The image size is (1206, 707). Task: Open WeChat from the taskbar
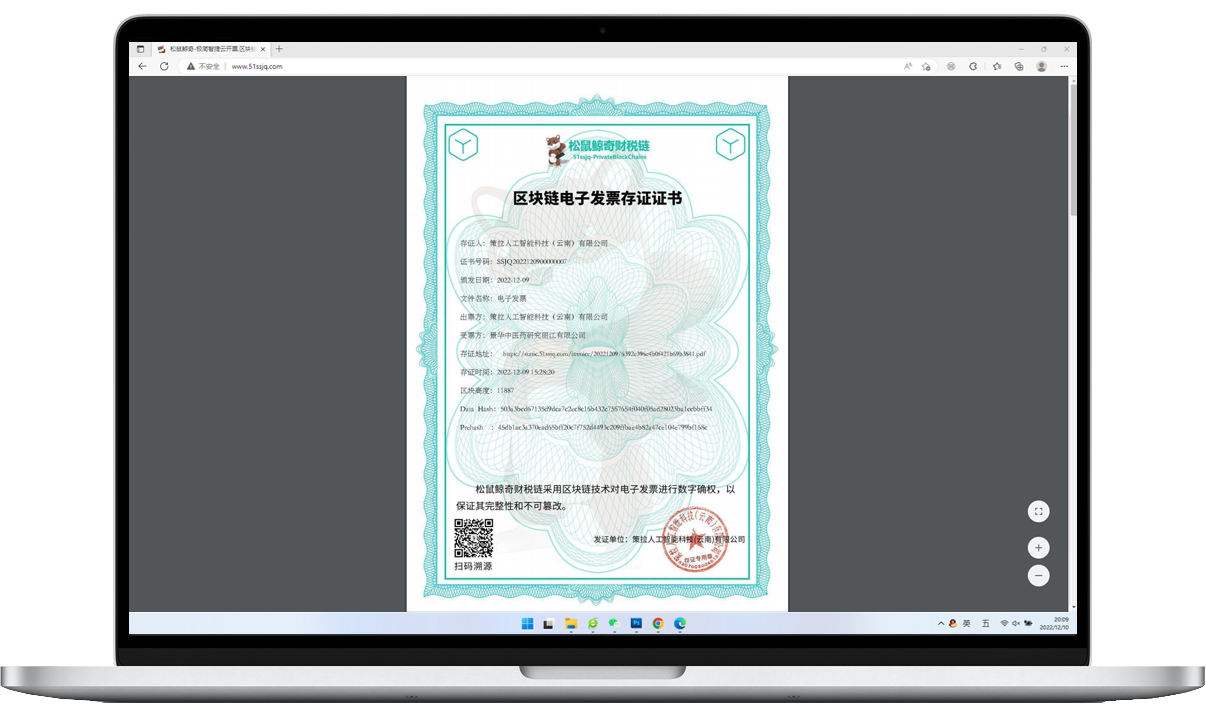coord(614,624)
